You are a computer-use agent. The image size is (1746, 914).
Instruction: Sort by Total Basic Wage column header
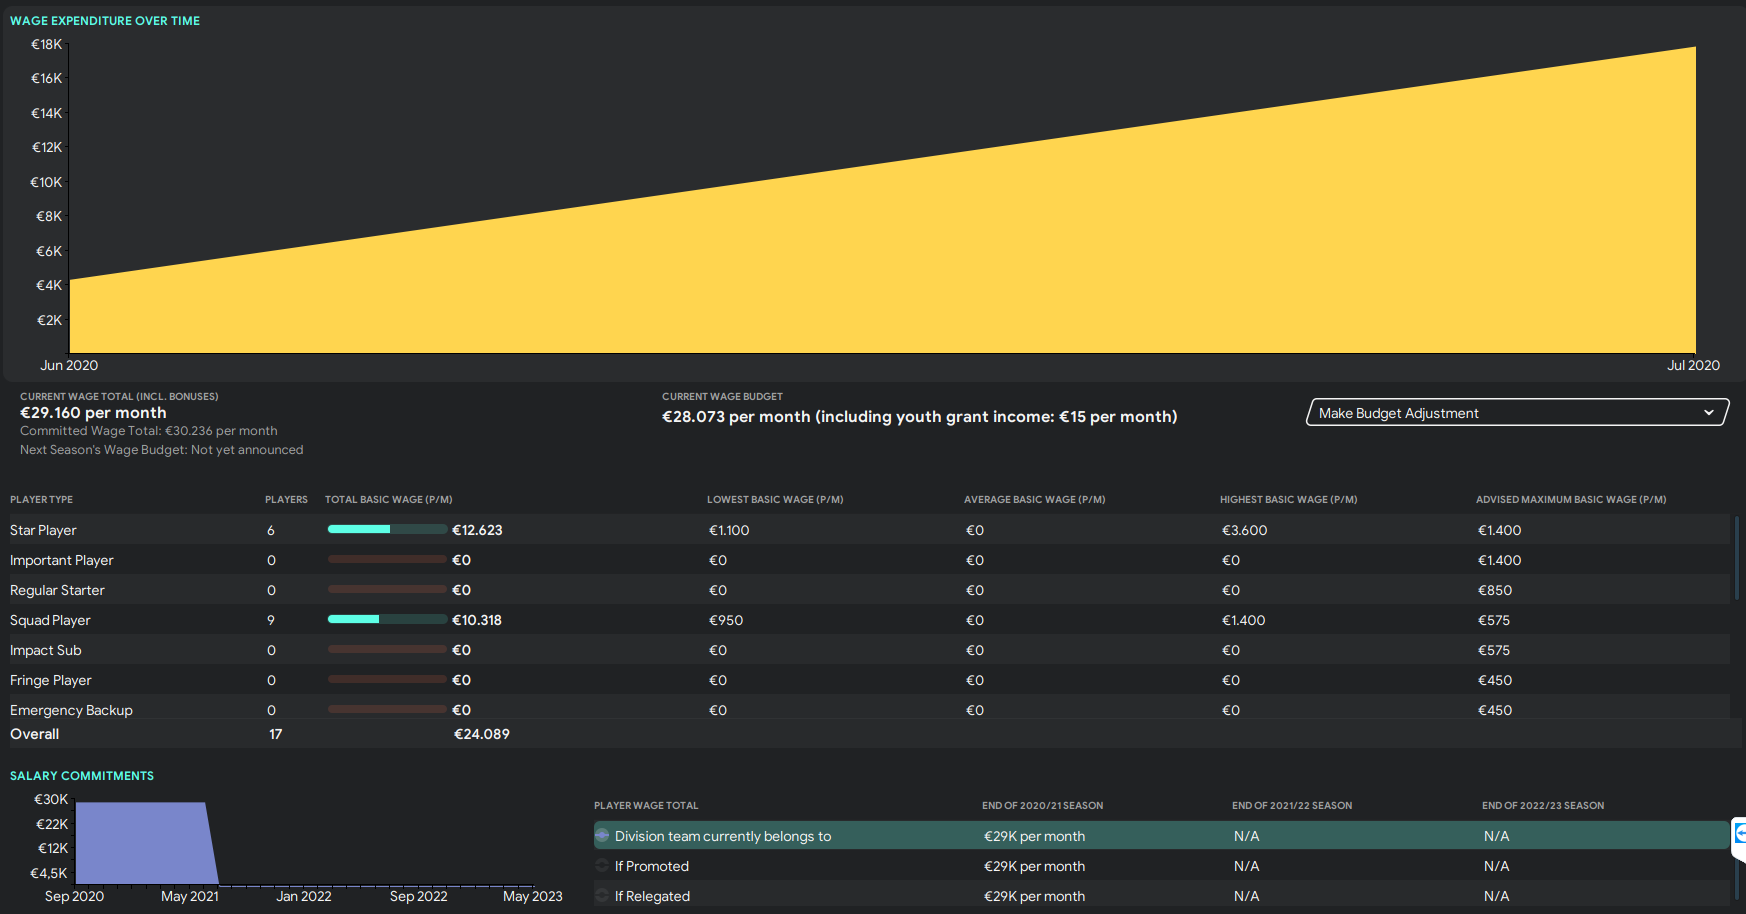tap(389, 500)
